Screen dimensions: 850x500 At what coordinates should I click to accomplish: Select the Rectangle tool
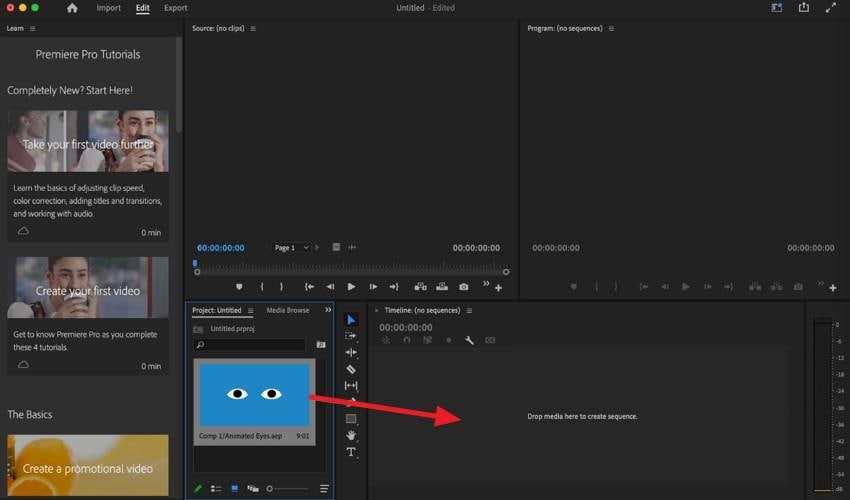tap(351, 419)
